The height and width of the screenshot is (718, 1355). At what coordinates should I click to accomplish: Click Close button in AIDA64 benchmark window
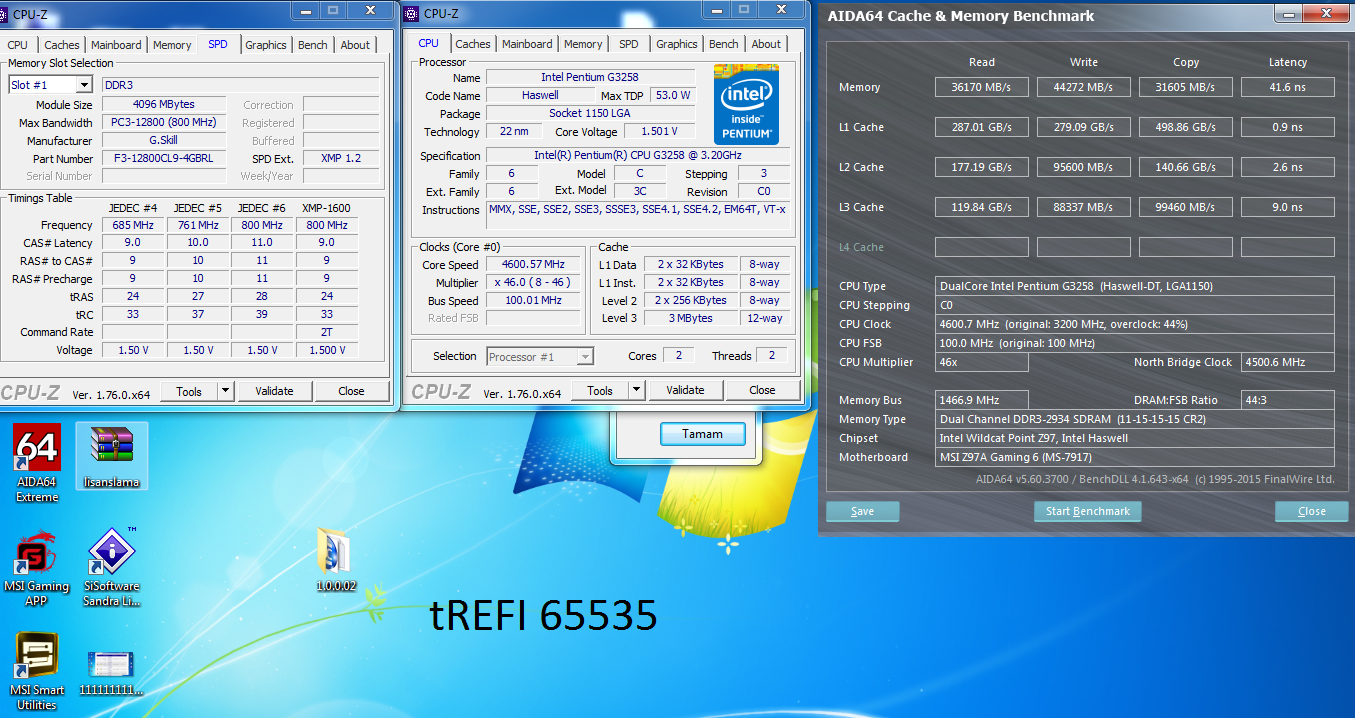(x=1311, y=511)
